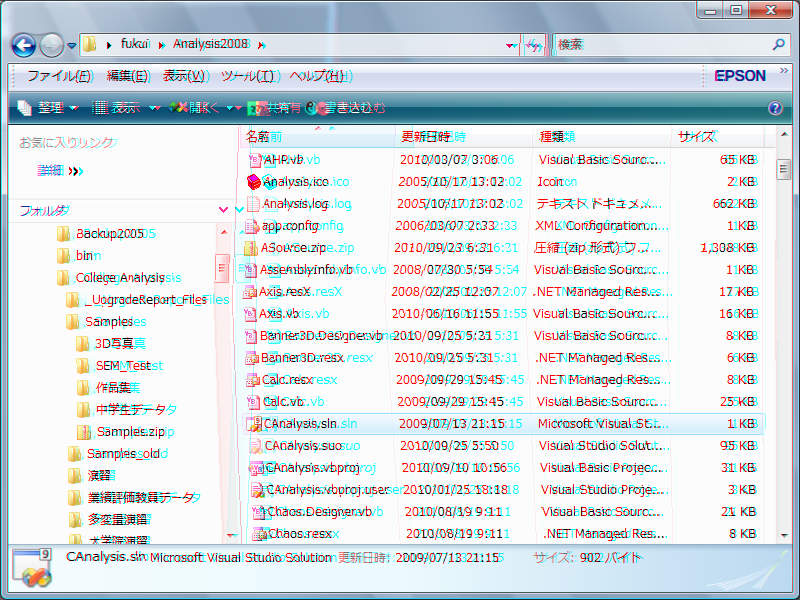Click the blue help question mark icon
800x600 pixels.
[775, 108]
